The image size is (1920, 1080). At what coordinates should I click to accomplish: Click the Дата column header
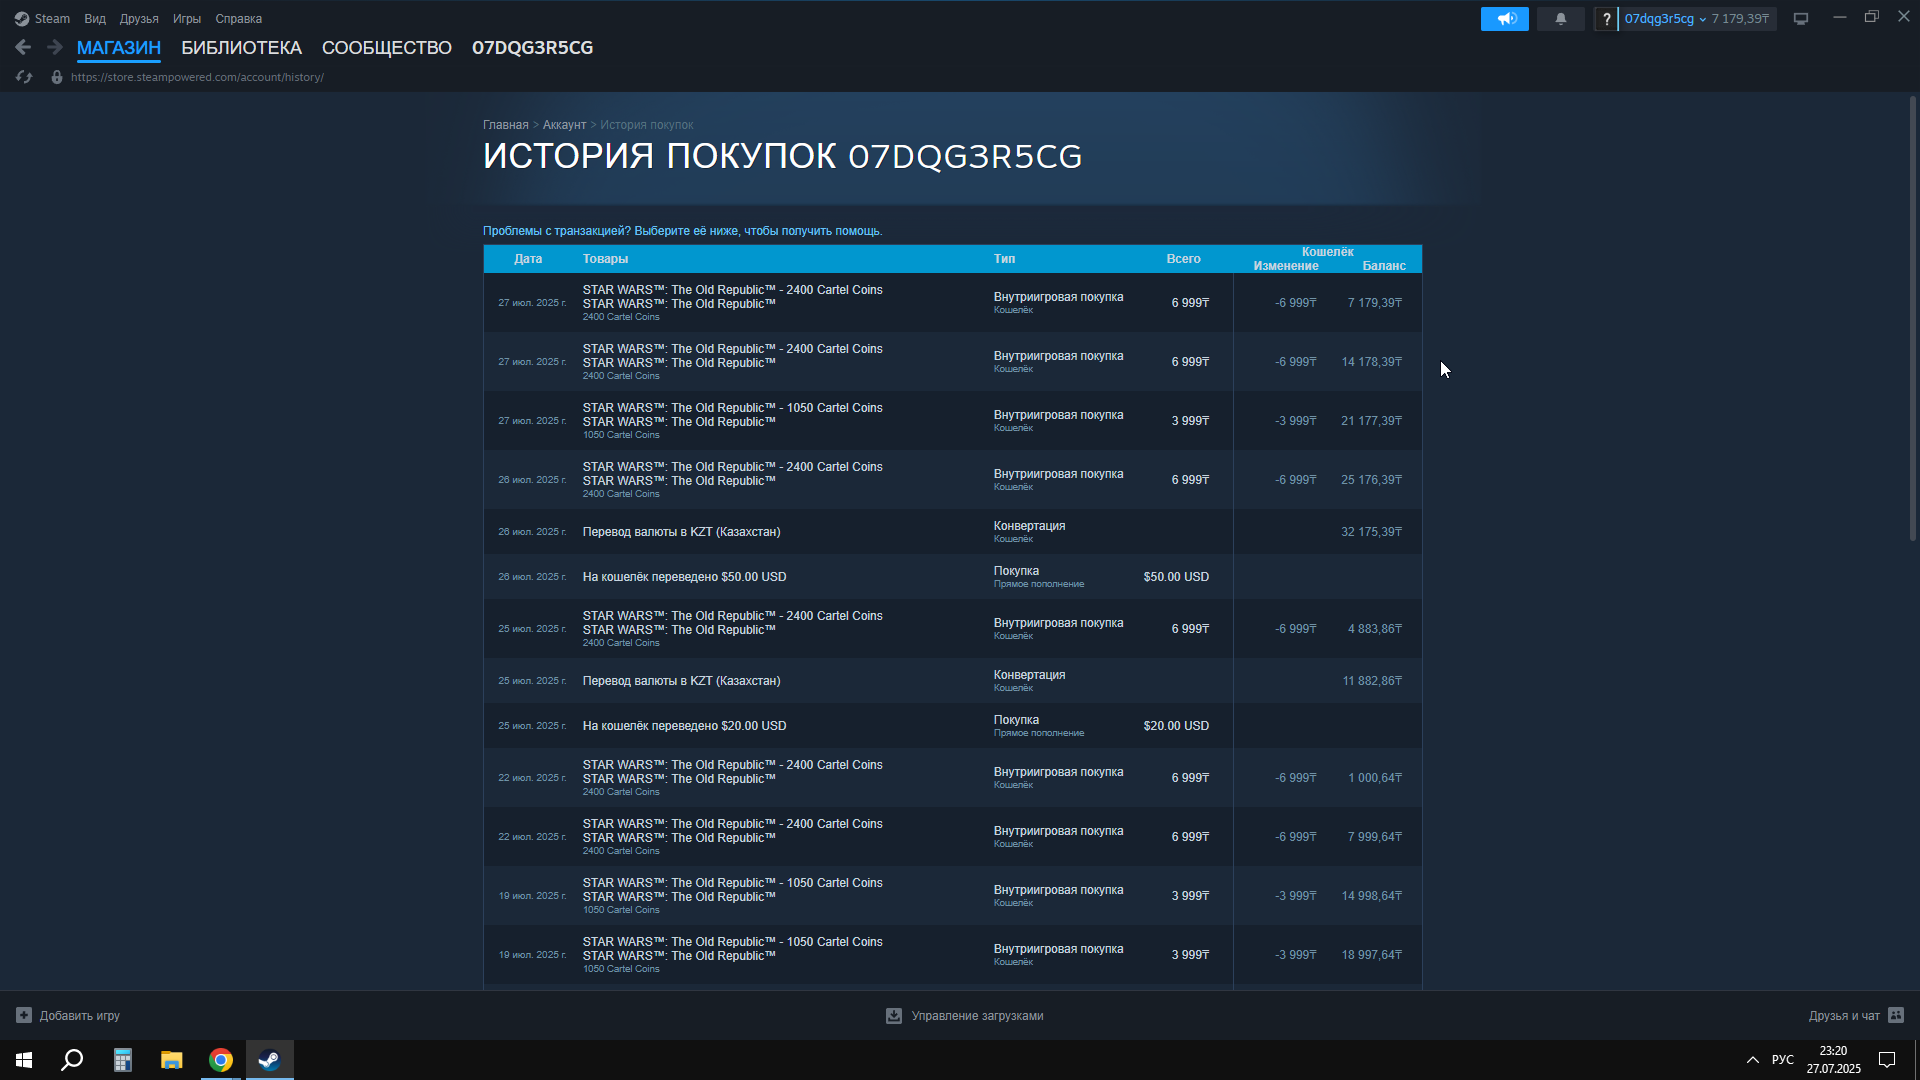coord(528,259)
